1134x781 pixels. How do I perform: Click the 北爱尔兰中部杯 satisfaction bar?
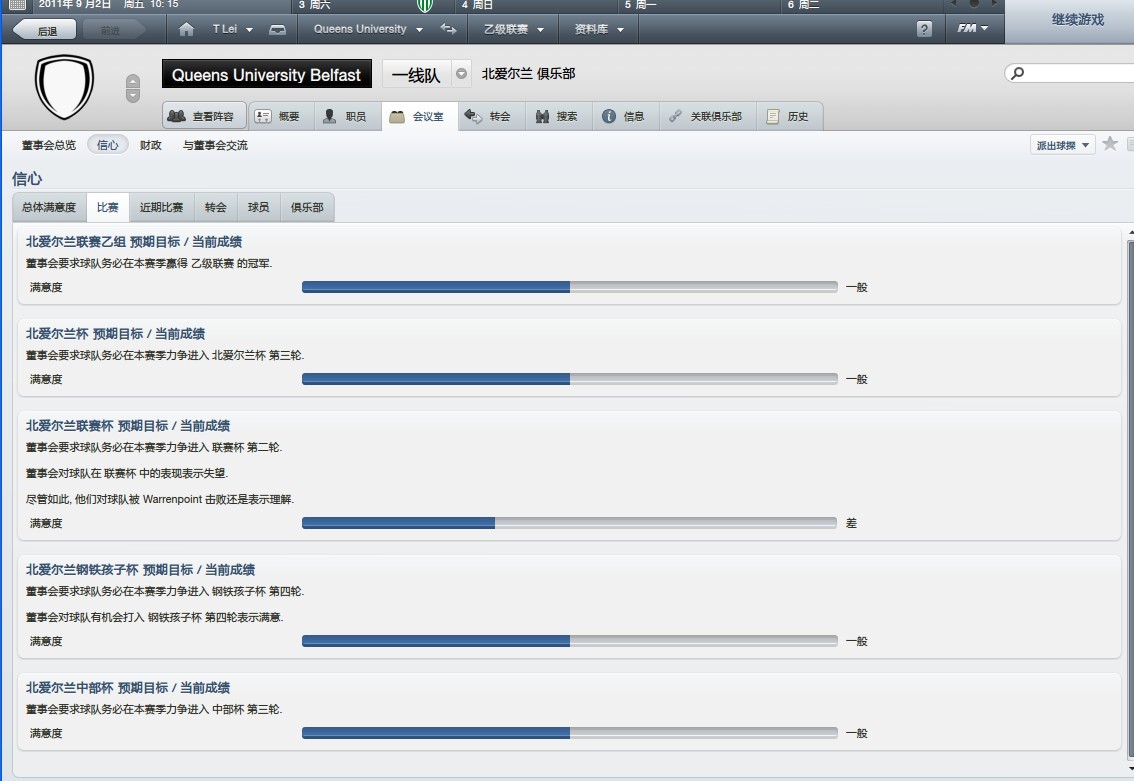[x=569, y=733]
